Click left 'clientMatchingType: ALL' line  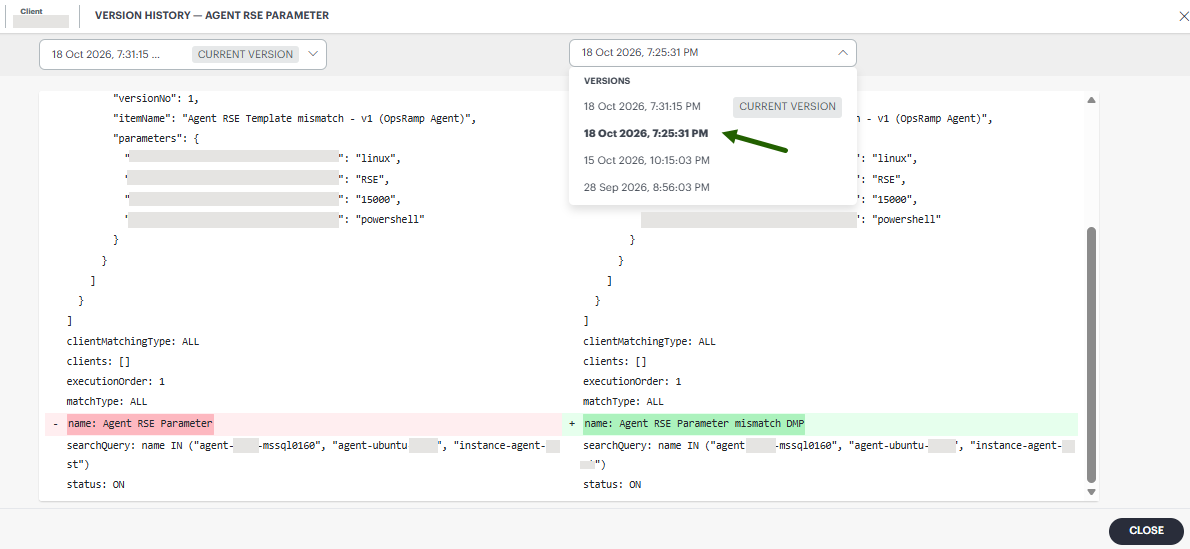[133, 342]
